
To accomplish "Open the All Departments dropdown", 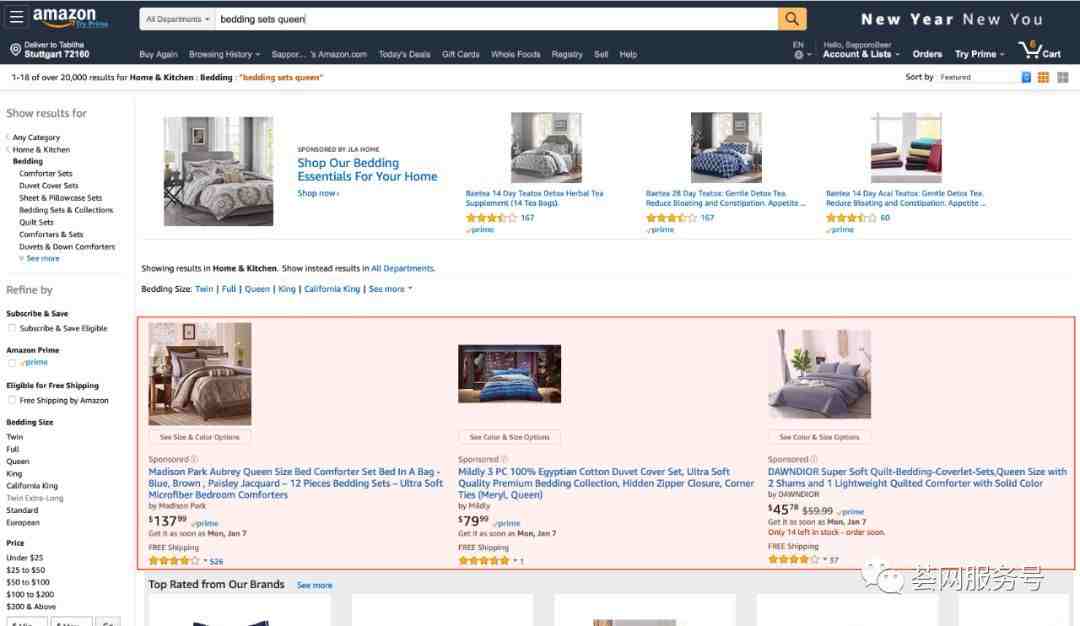I will point(178,19).
